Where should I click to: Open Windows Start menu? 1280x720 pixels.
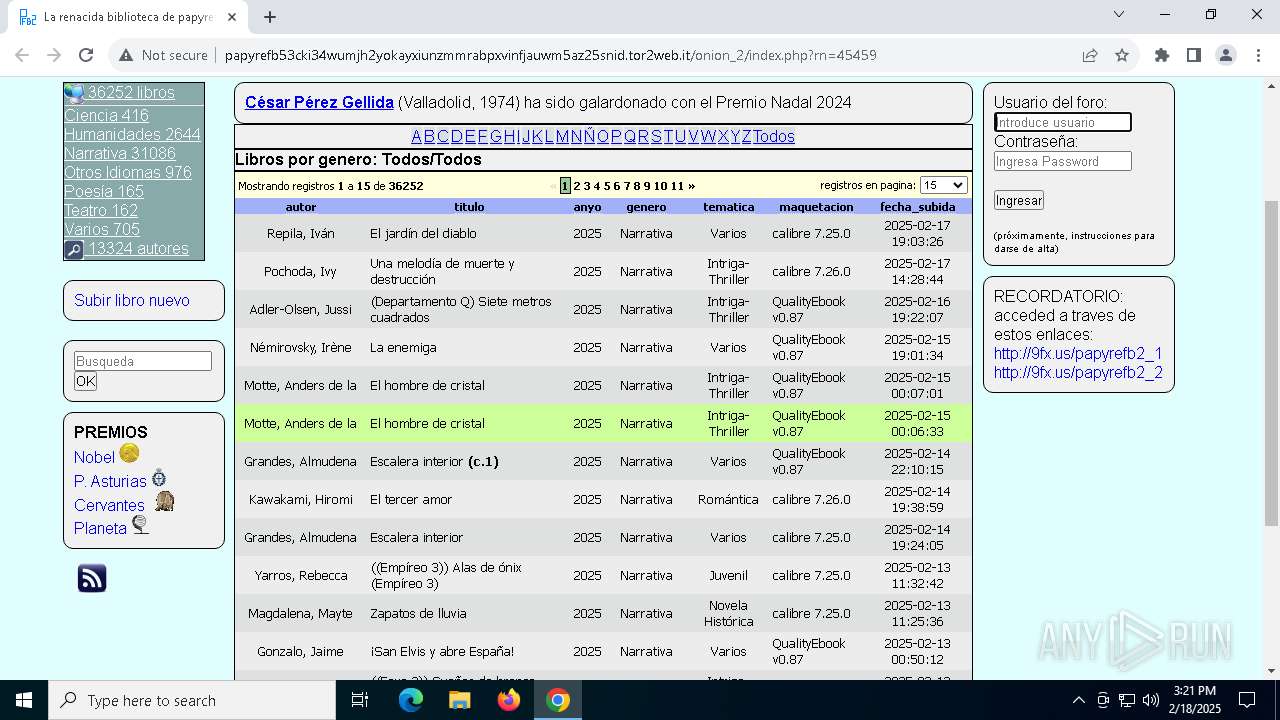[24, 700]
